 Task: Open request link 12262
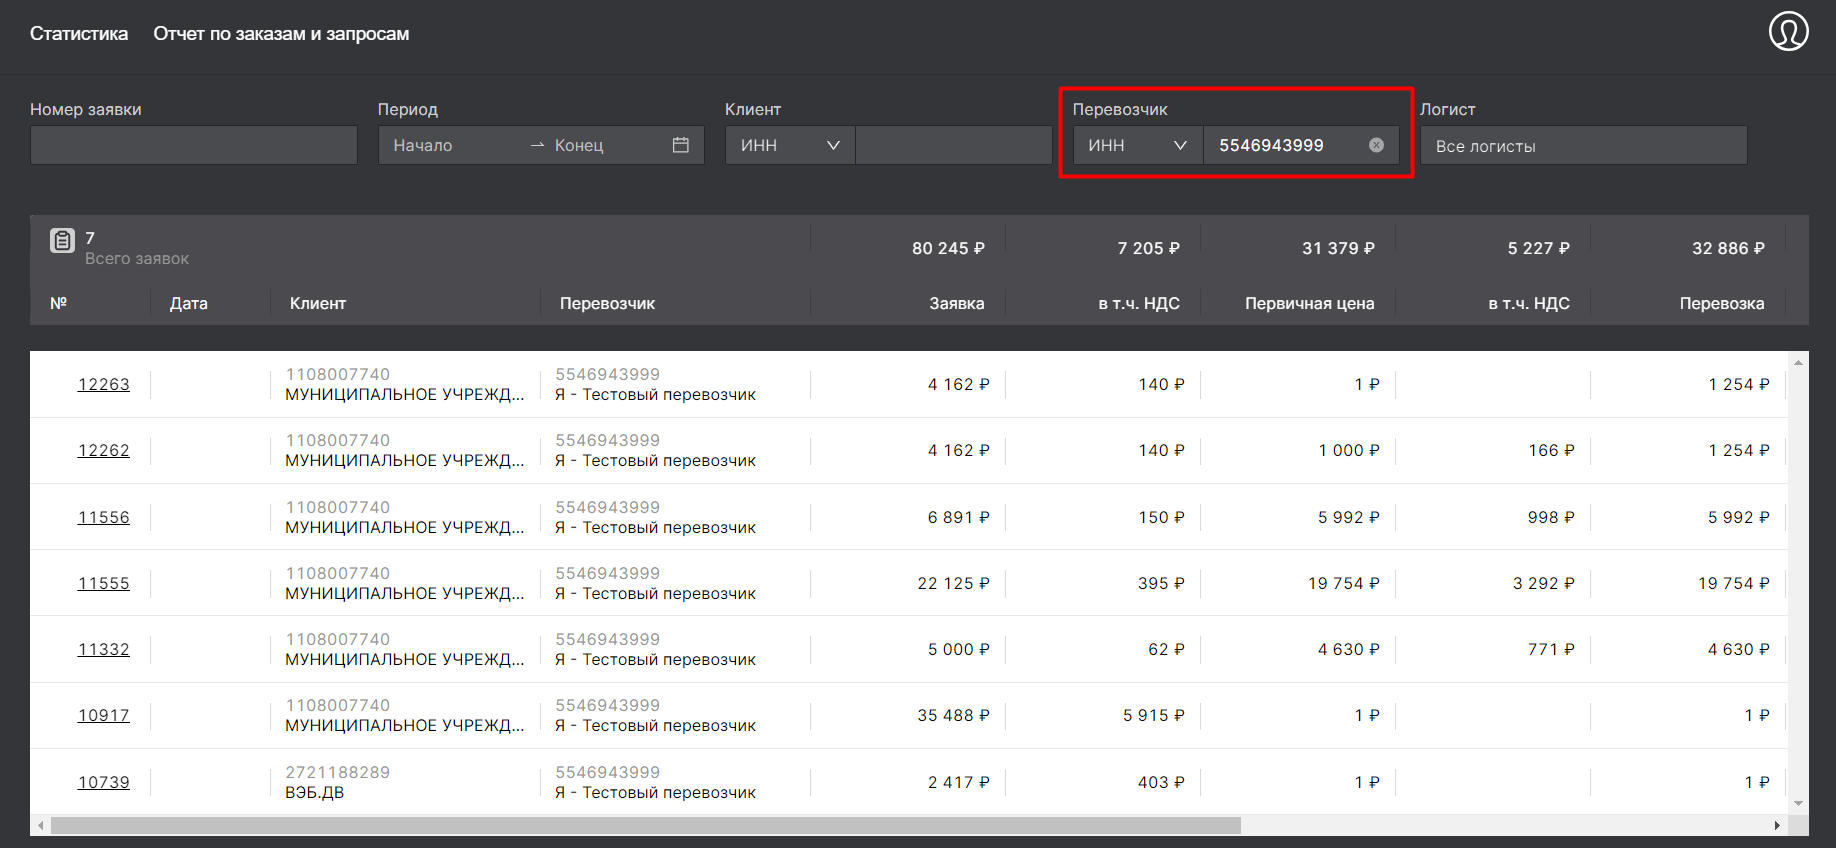[104, 450]
